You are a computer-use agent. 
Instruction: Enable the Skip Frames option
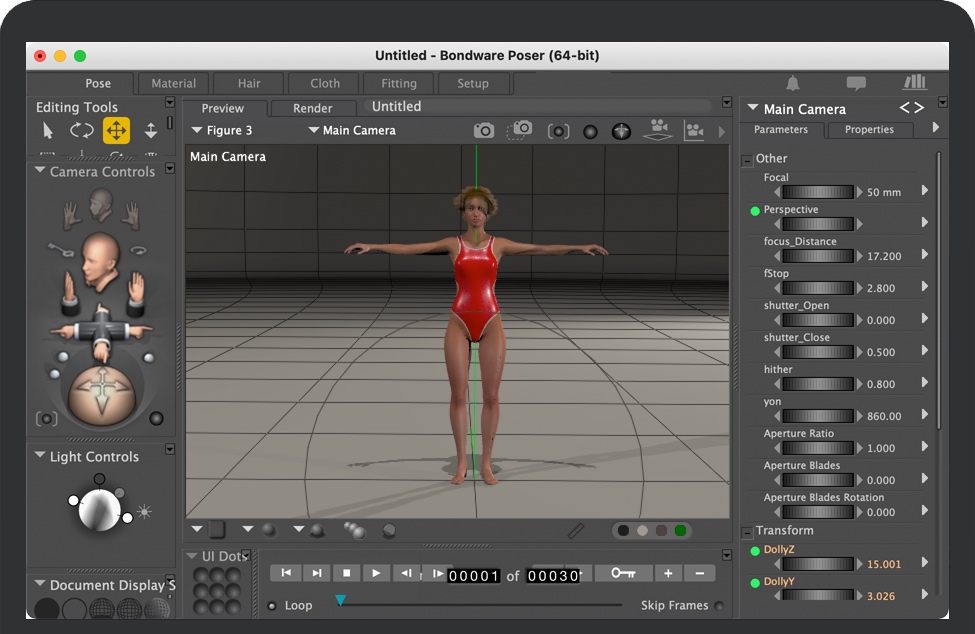719,606
